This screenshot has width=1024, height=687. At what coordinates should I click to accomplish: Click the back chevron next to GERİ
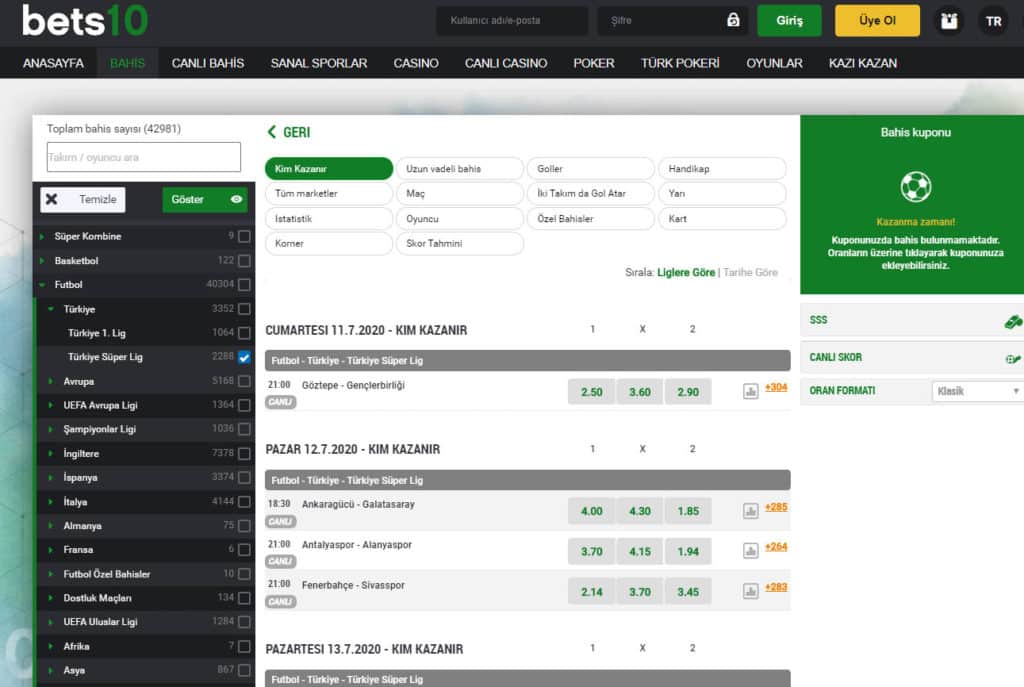(272, 132)
